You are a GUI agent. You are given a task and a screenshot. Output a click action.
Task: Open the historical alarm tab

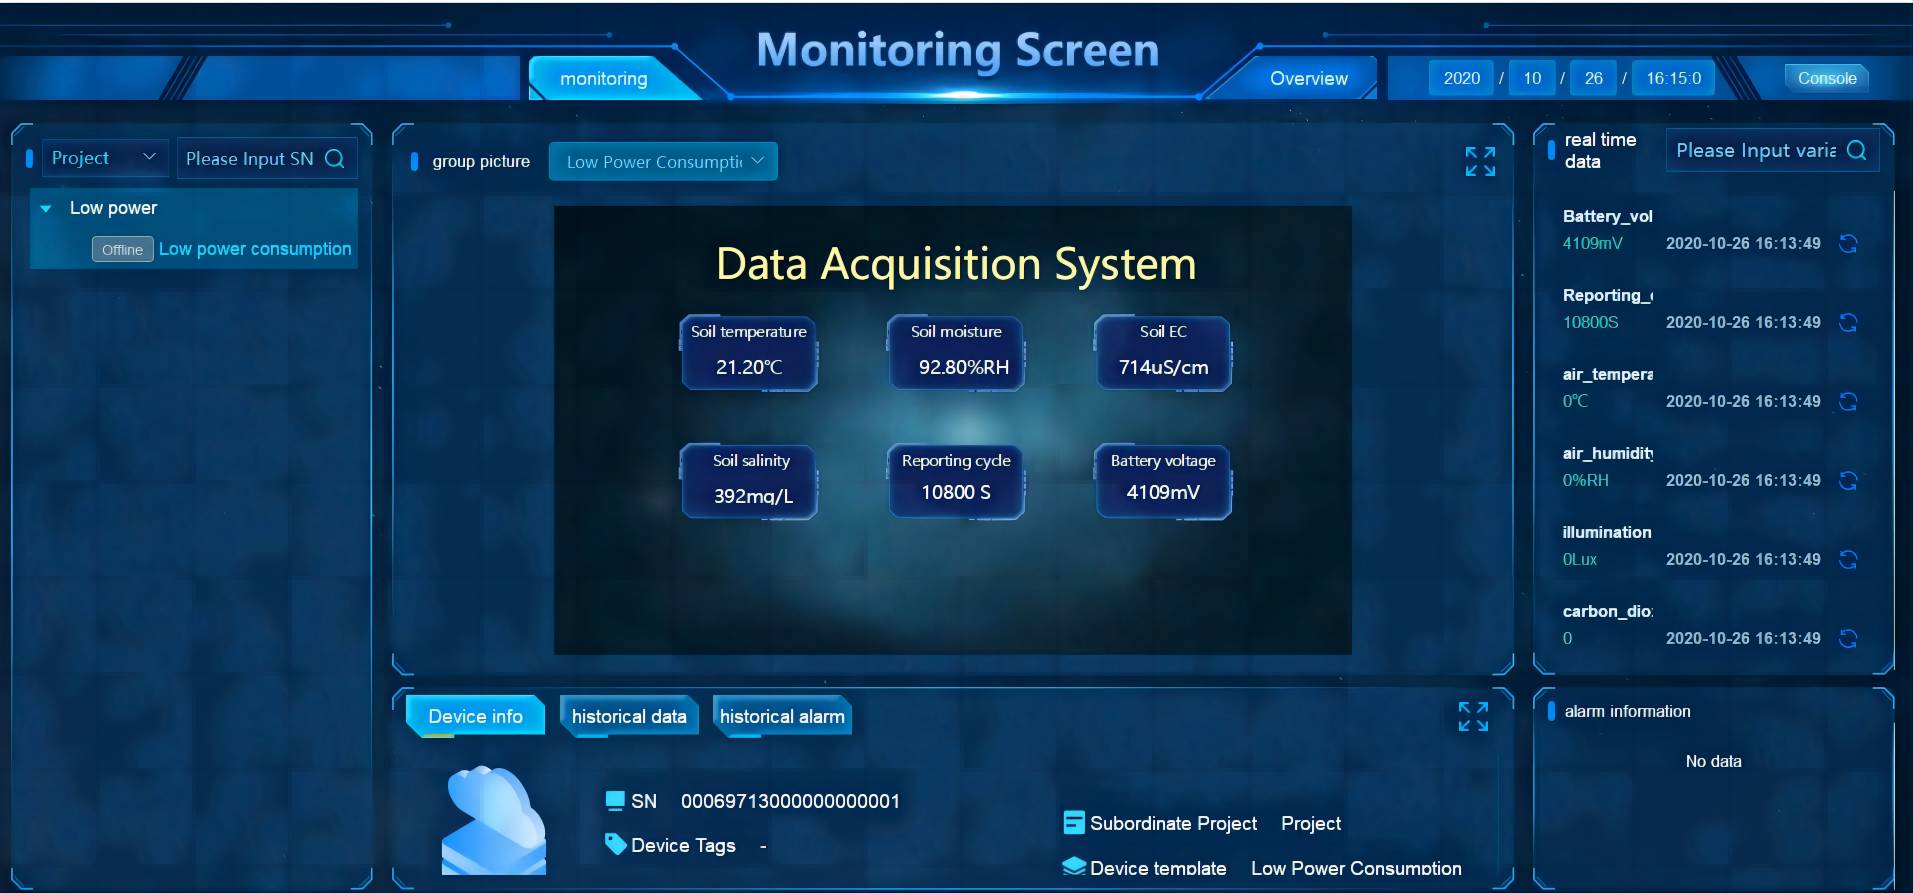click(x=781, y=717)
